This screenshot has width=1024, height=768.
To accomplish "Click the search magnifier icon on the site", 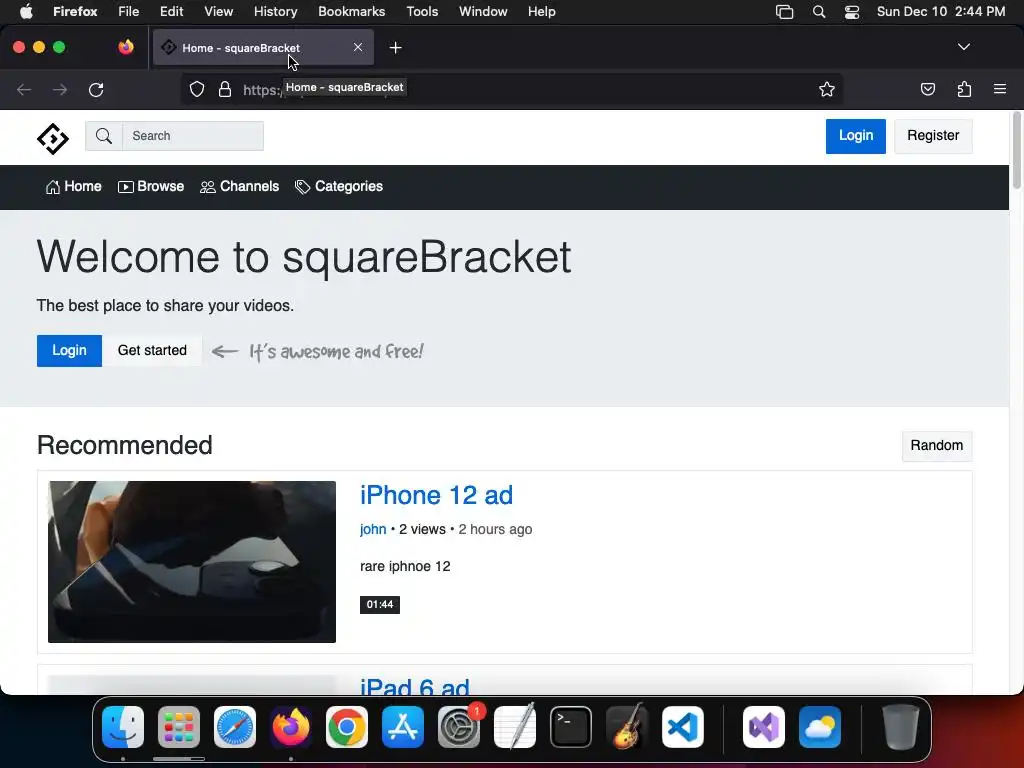I will click(x=104, y=136).
